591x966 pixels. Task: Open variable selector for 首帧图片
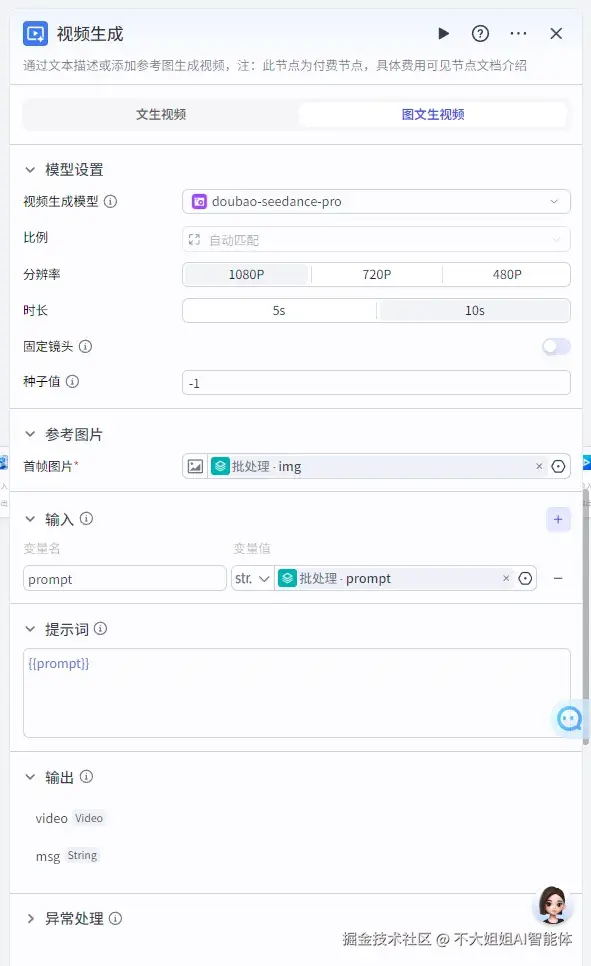click(x=558, y=466)
